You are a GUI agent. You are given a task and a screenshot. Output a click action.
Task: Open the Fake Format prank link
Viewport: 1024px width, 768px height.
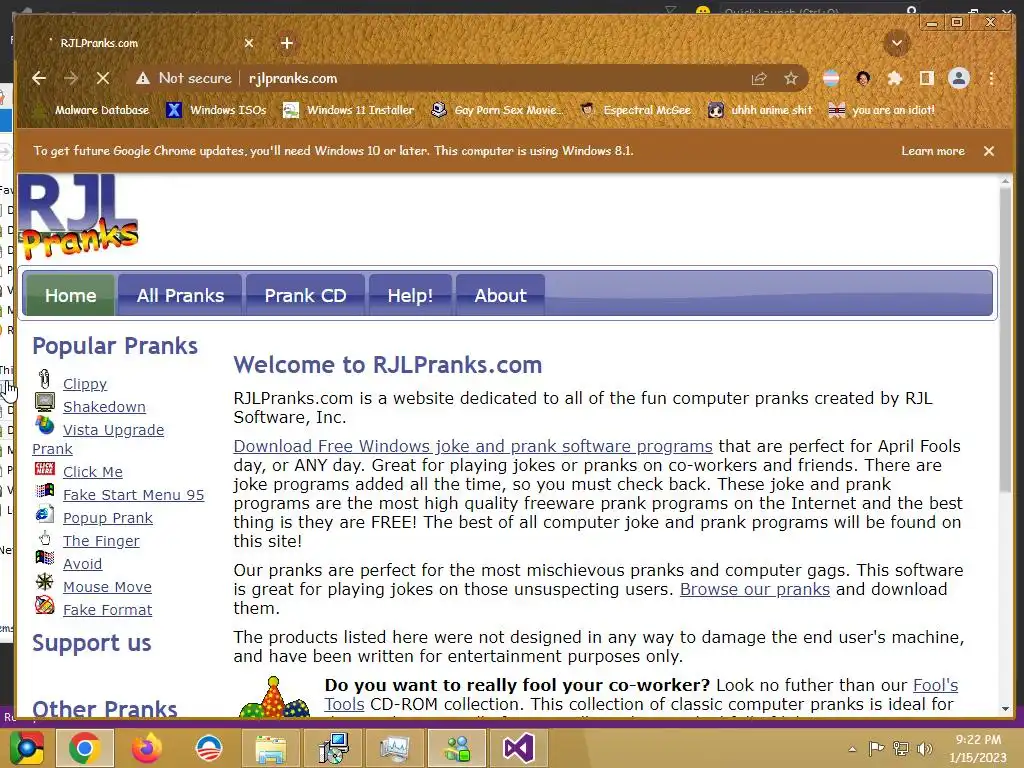[108, 610]
